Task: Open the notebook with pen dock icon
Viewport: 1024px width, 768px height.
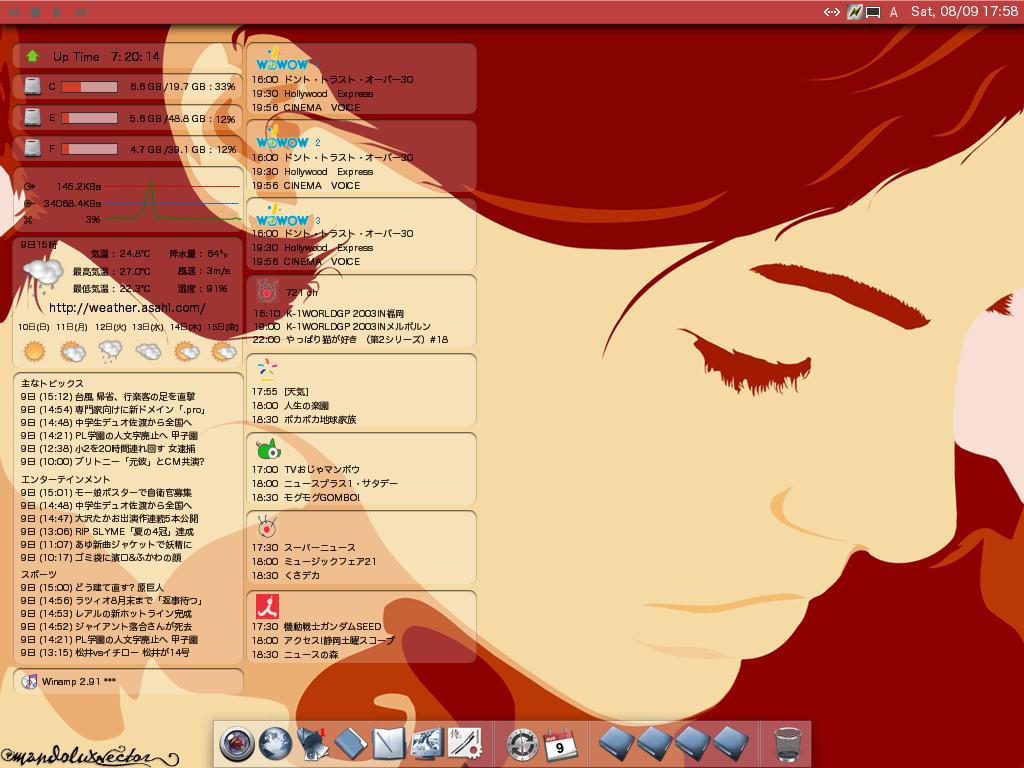Action: point(389,743)
